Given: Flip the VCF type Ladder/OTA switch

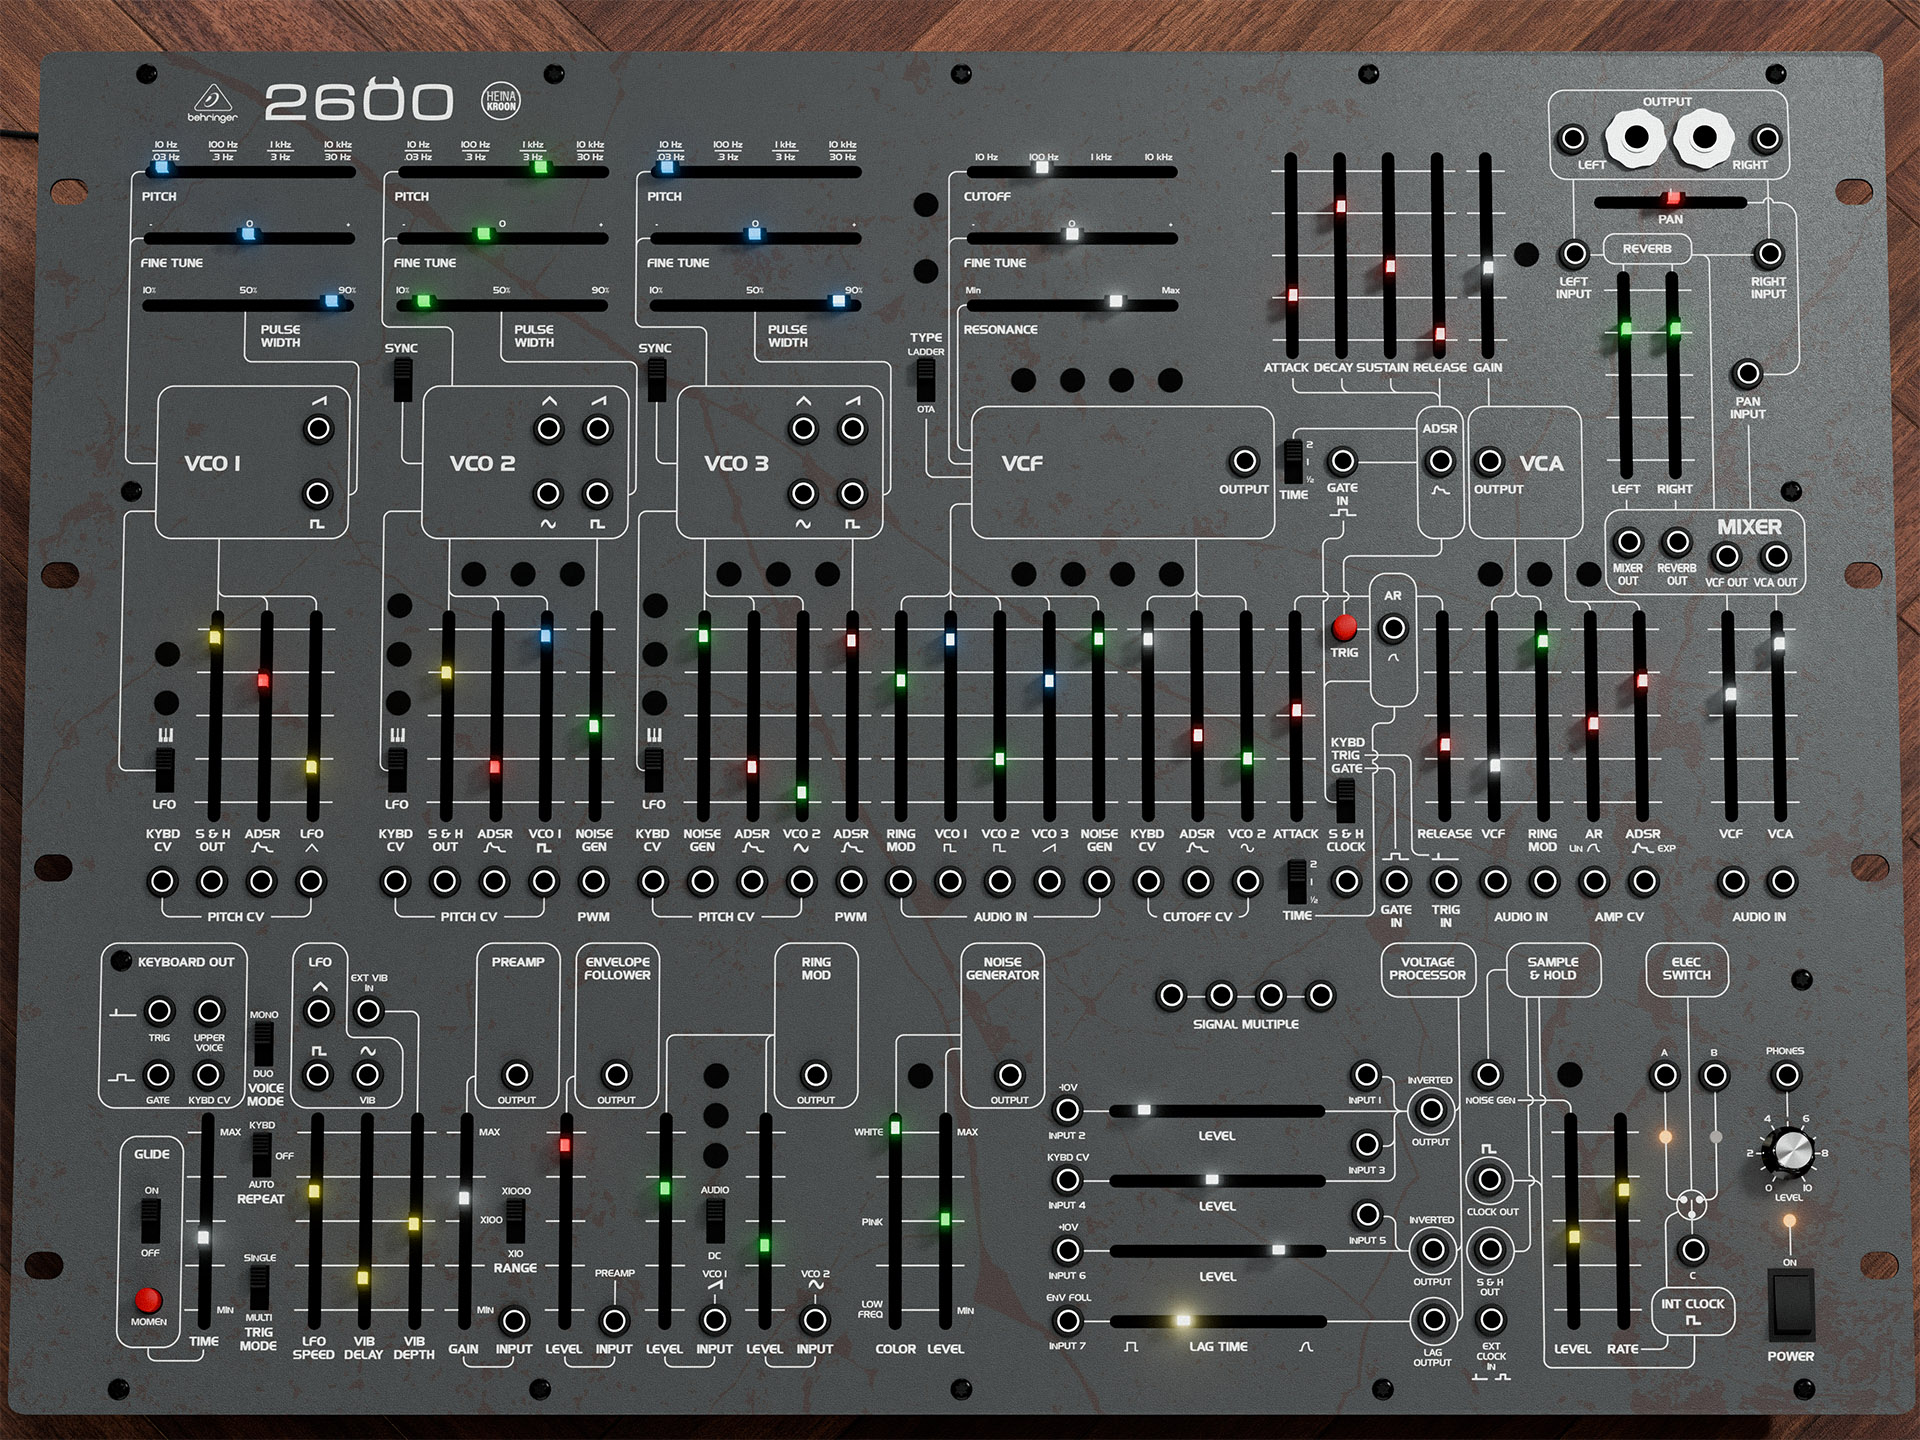Looking at the screenshot, I should 926,379.
